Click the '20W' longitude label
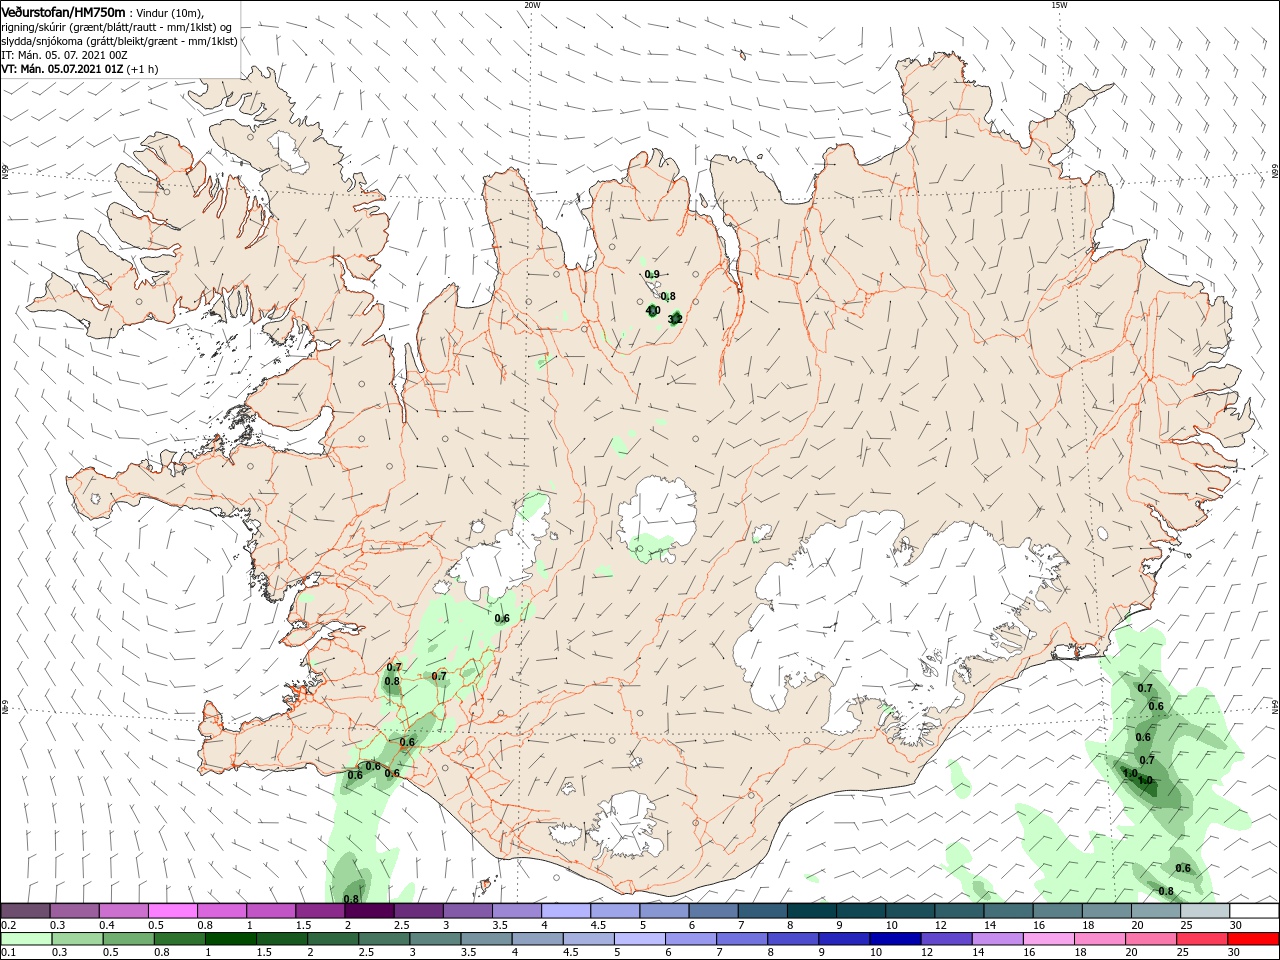1280x960 pixels. pyautogui.click(x=532, y=5)
